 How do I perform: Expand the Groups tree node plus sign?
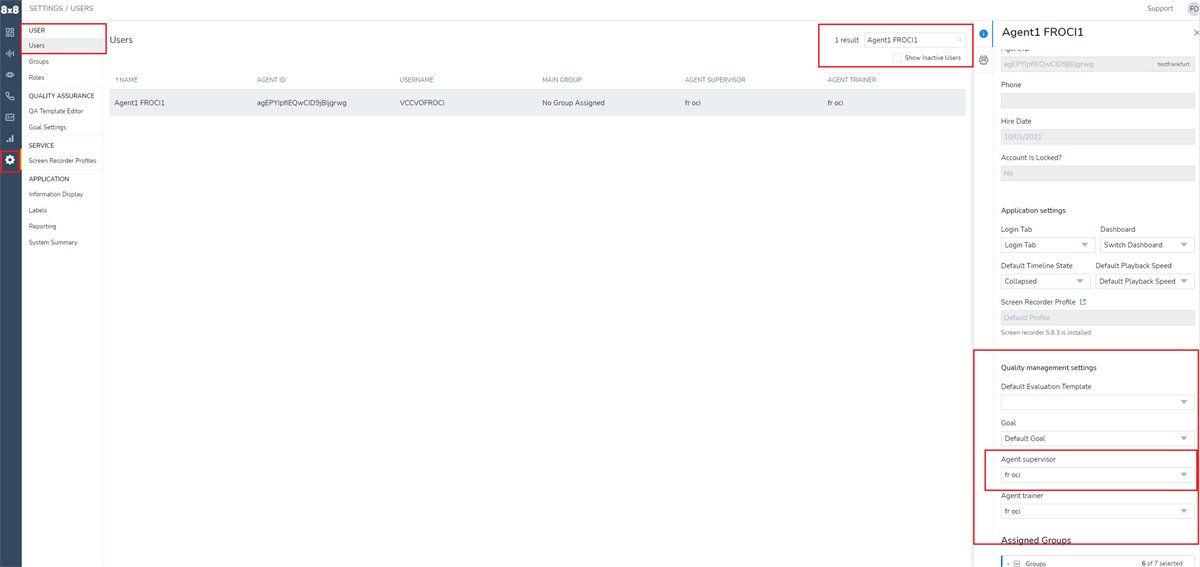coord(1007,563)
